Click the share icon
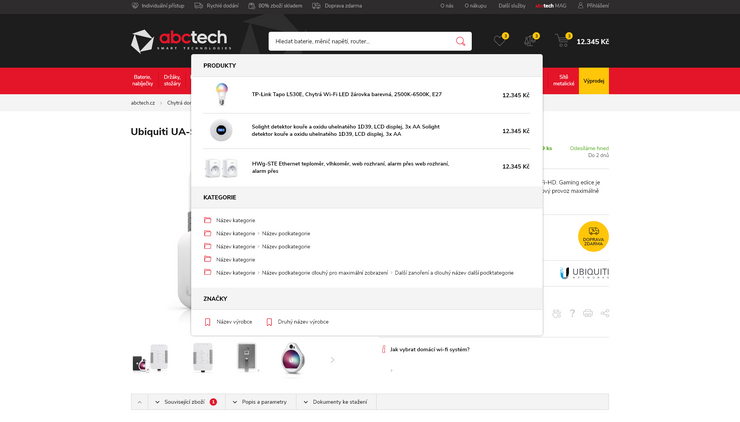Viewport: 740px width, 422px height. tap(603, 313)
